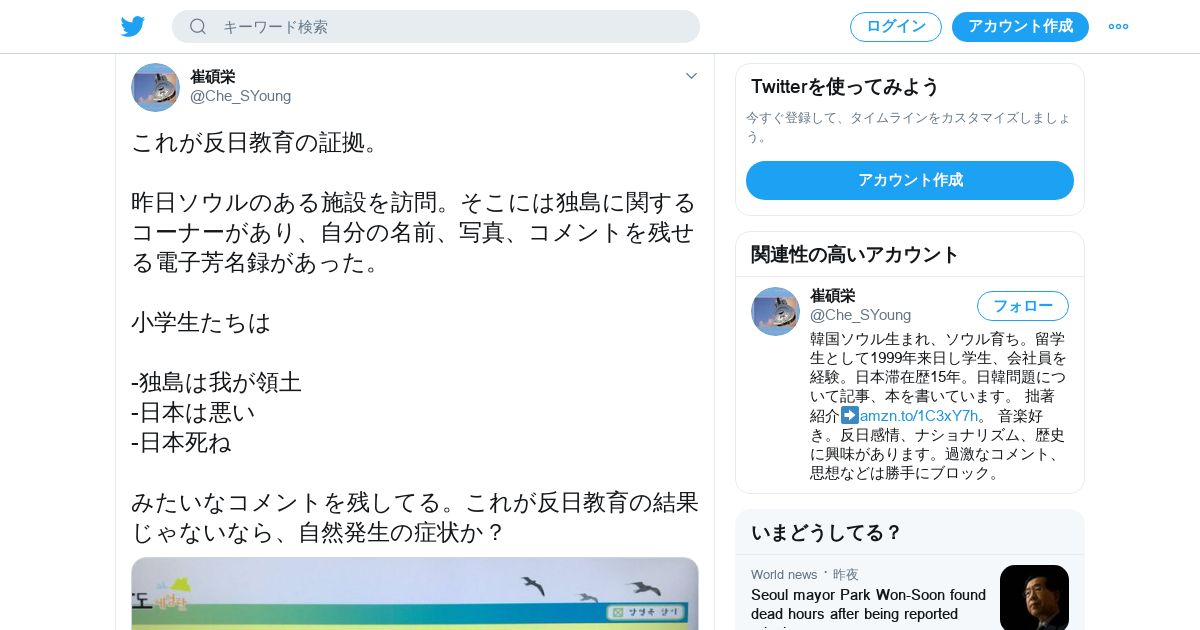Click the tweet author name 崔碩栄
This screenshot has height=630, width=1200.
click(x=213, y=77)
